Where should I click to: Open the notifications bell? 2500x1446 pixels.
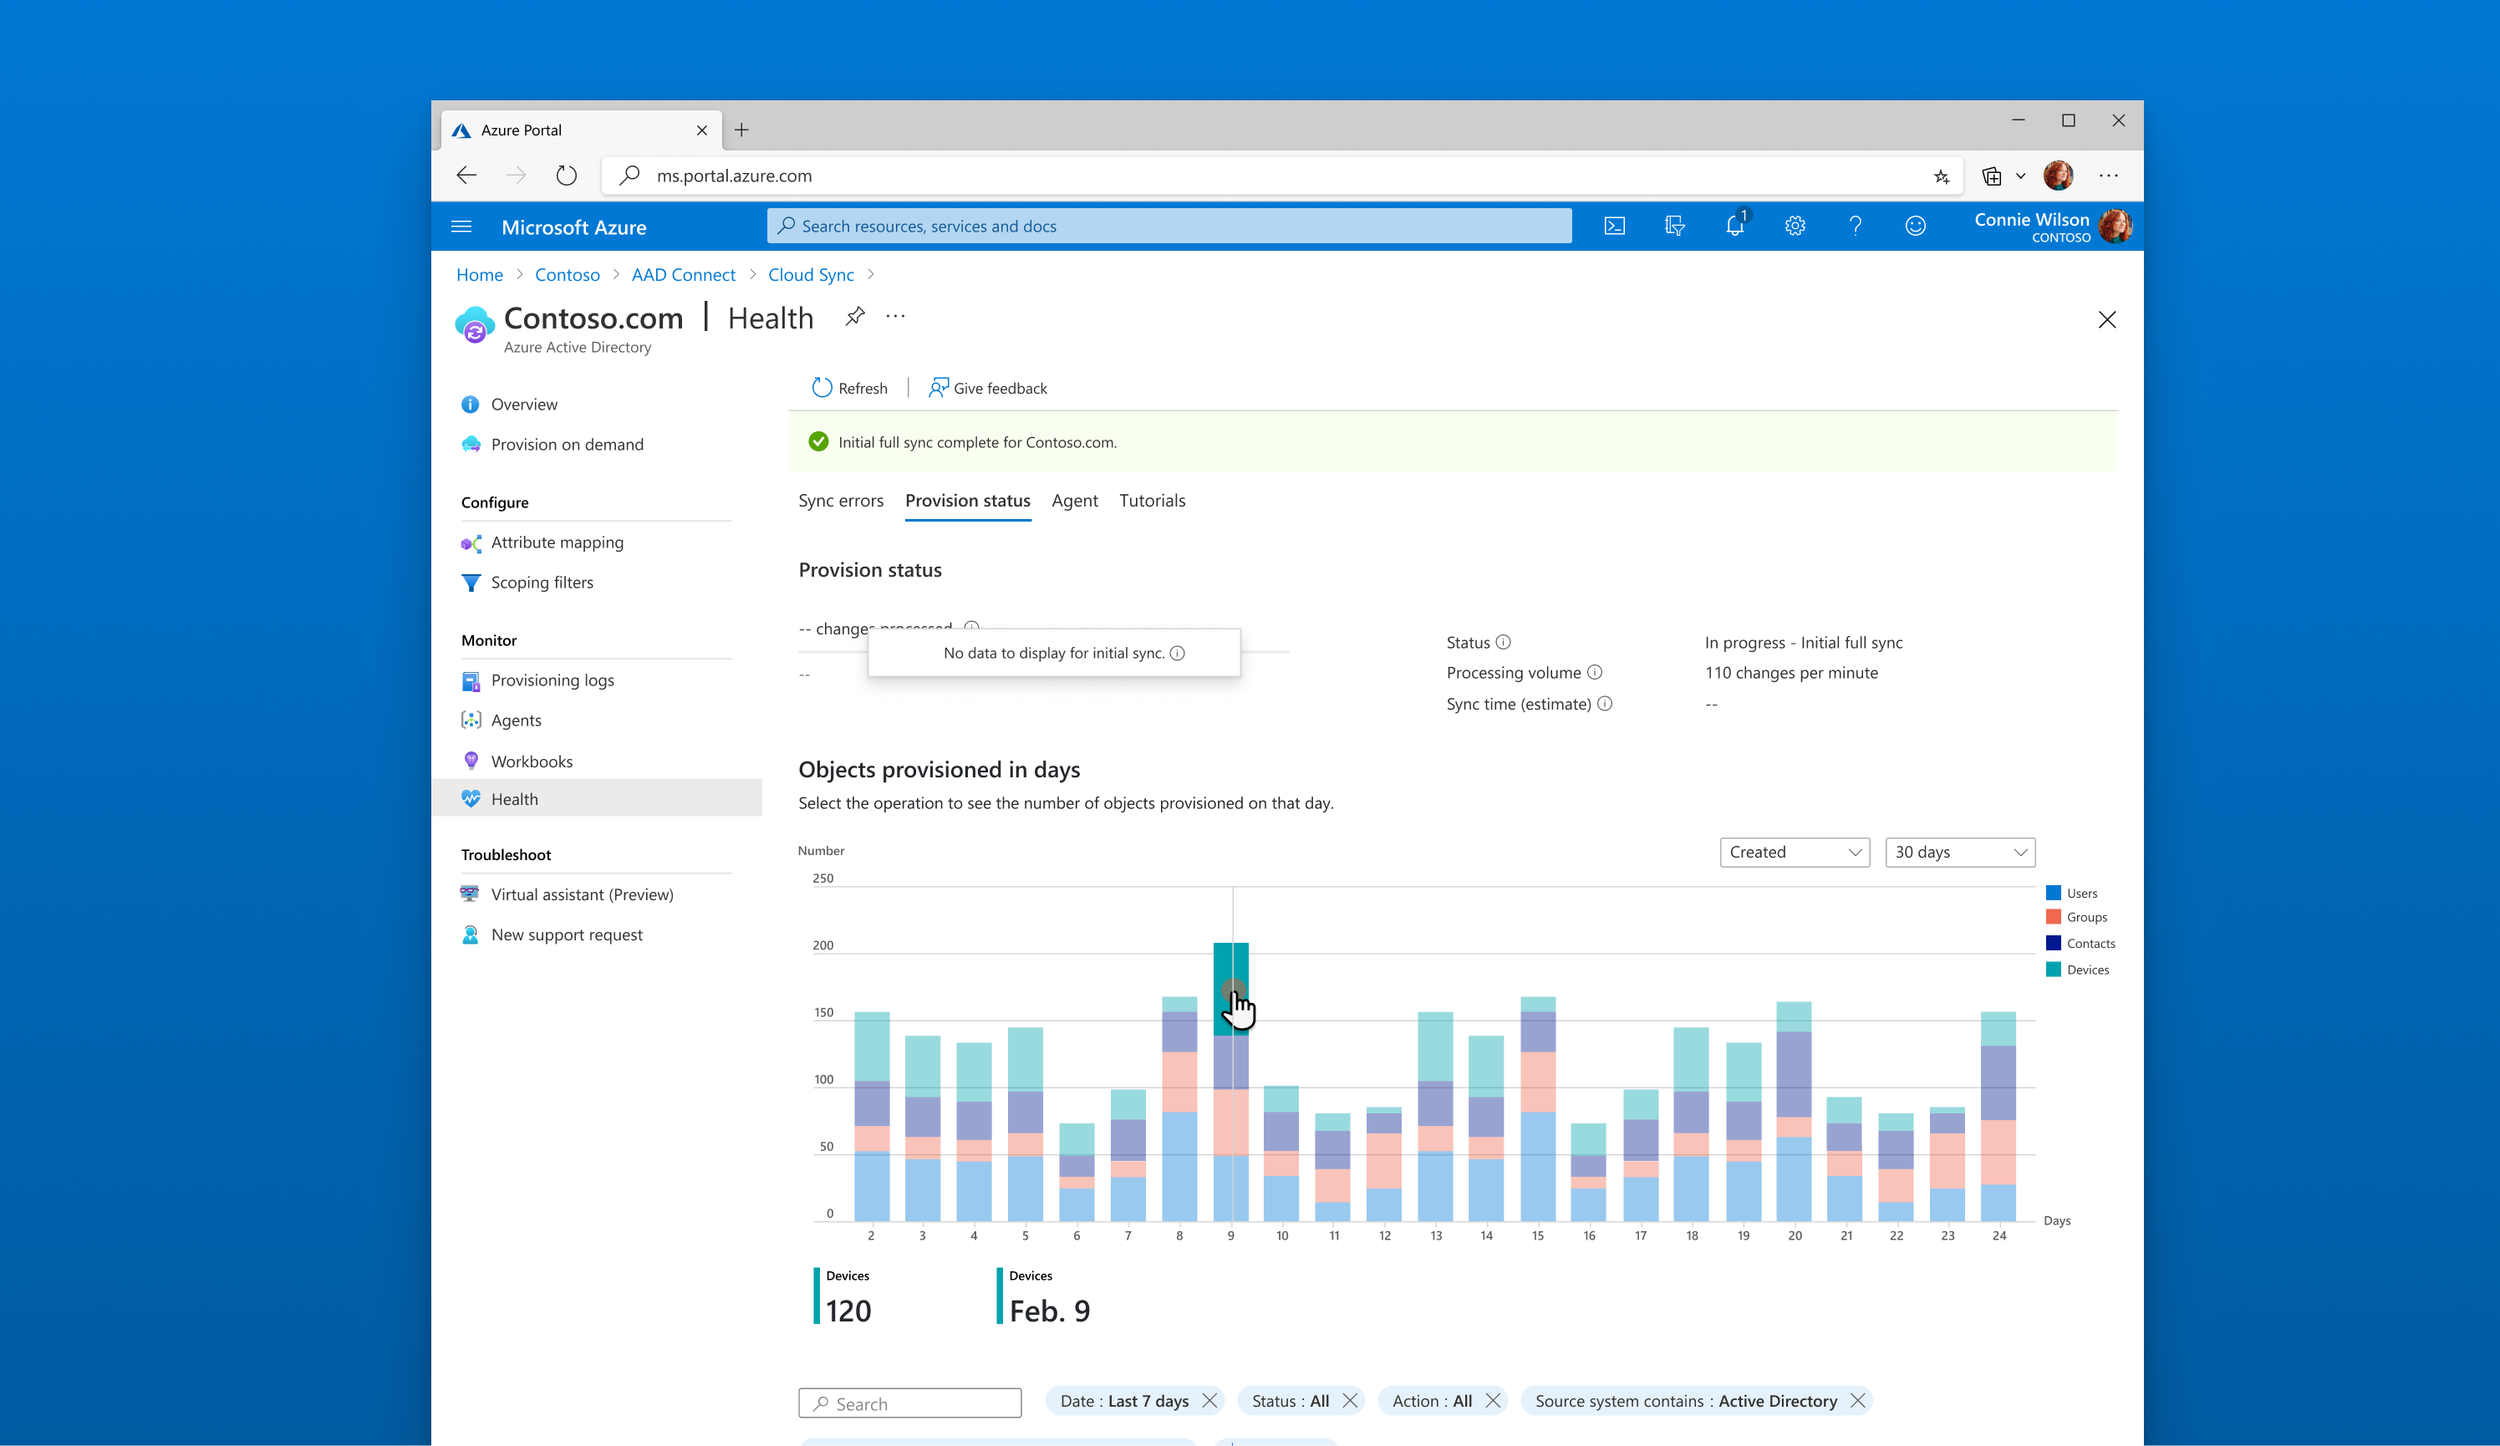point(1735,226)
